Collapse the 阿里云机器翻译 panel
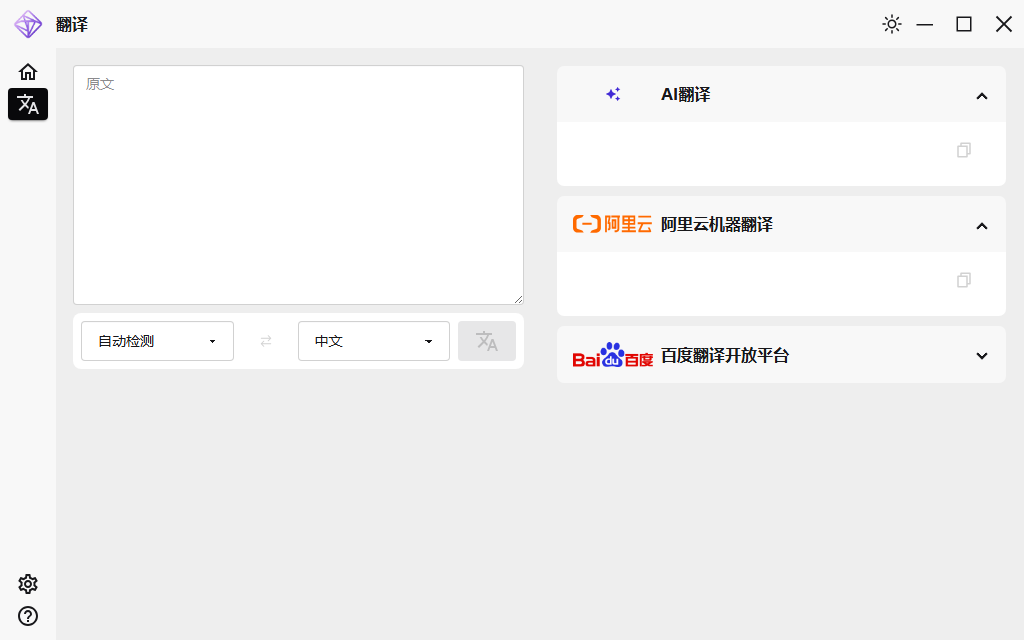The width and height of the screenshot is (1024, 640). [x=982, y=226]
